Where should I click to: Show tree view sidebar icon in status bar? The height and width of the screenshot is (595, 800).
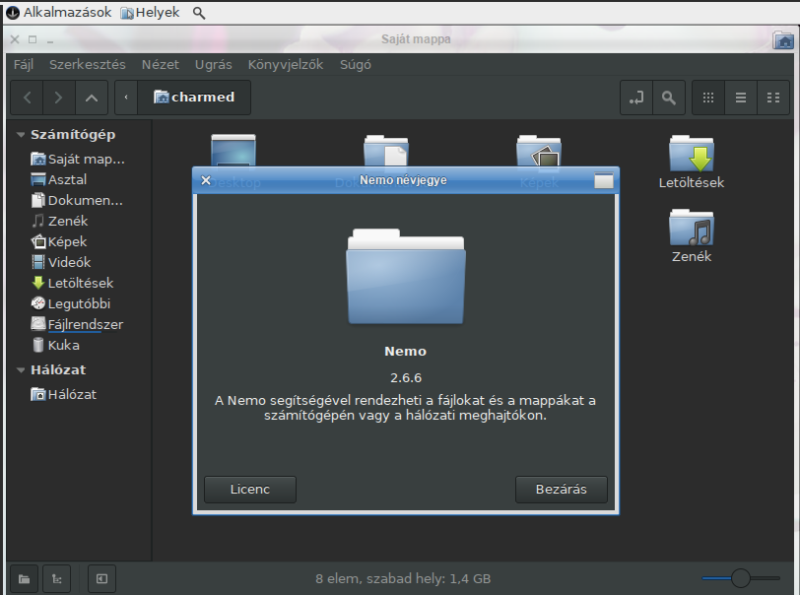pos(57,579)
